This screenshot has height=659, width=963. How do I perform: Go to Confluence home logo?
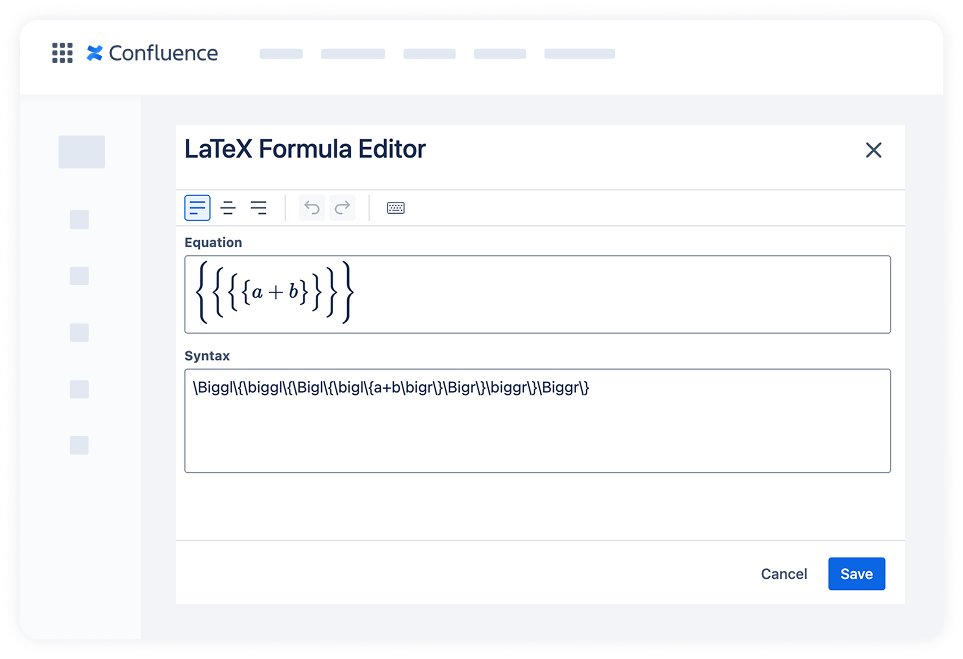pyautogui.click(x=152, y=53)
